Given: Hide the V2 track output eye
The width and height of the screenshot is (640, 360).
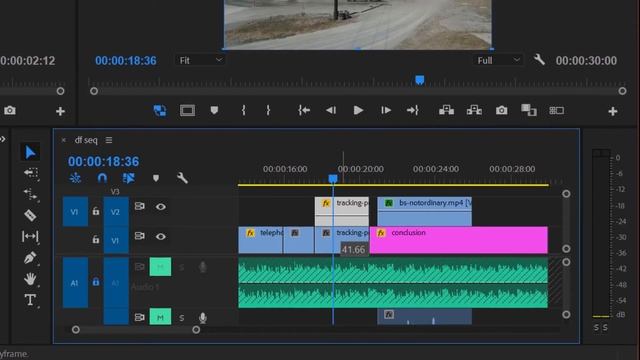Looking at the screenshot, I should point(160,207).
